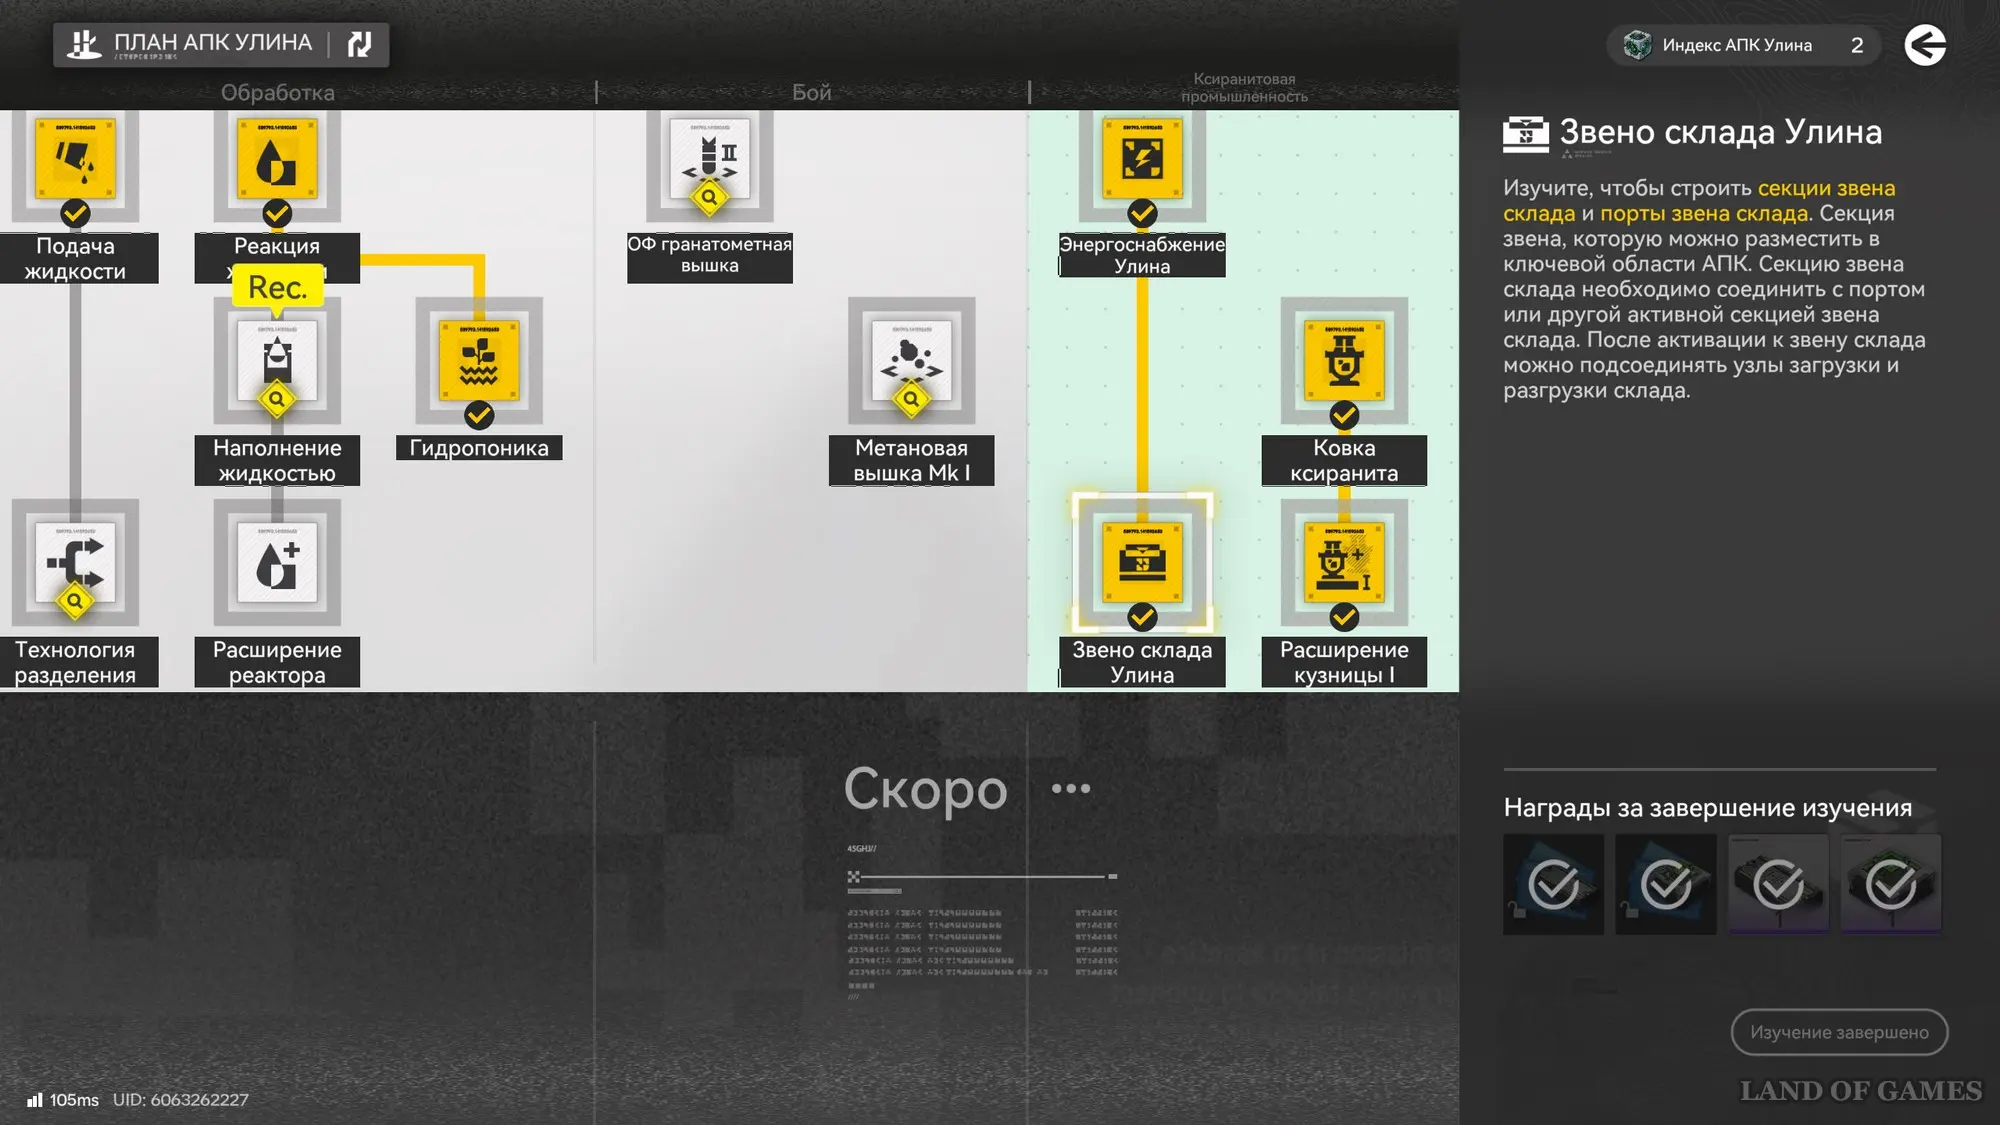Click the Индекс АПК Улина indicator

1742,45
